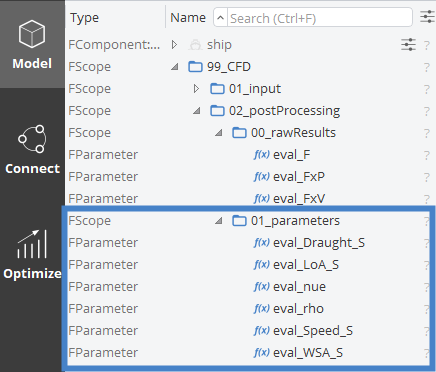The width and height of the screenshot is (436, 372).
Task: Click f(x) icon of eval_rho
Action: coord(262,309)
